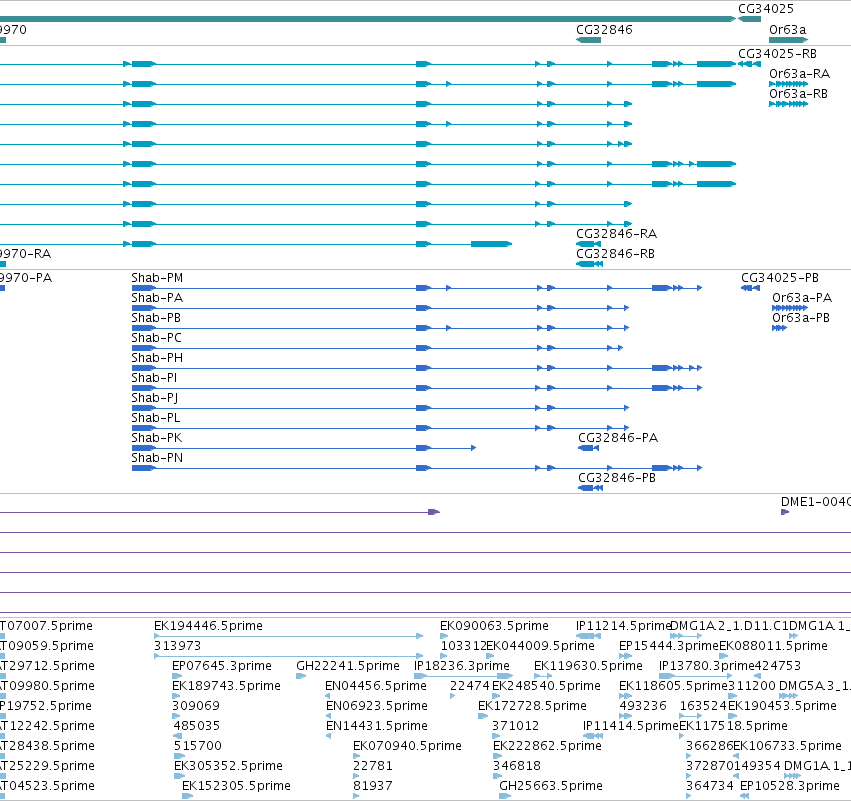Screen dimensions: 851x801
Task: Select the EP10528.3prime EST label
Action: click(x=789, y=786)
